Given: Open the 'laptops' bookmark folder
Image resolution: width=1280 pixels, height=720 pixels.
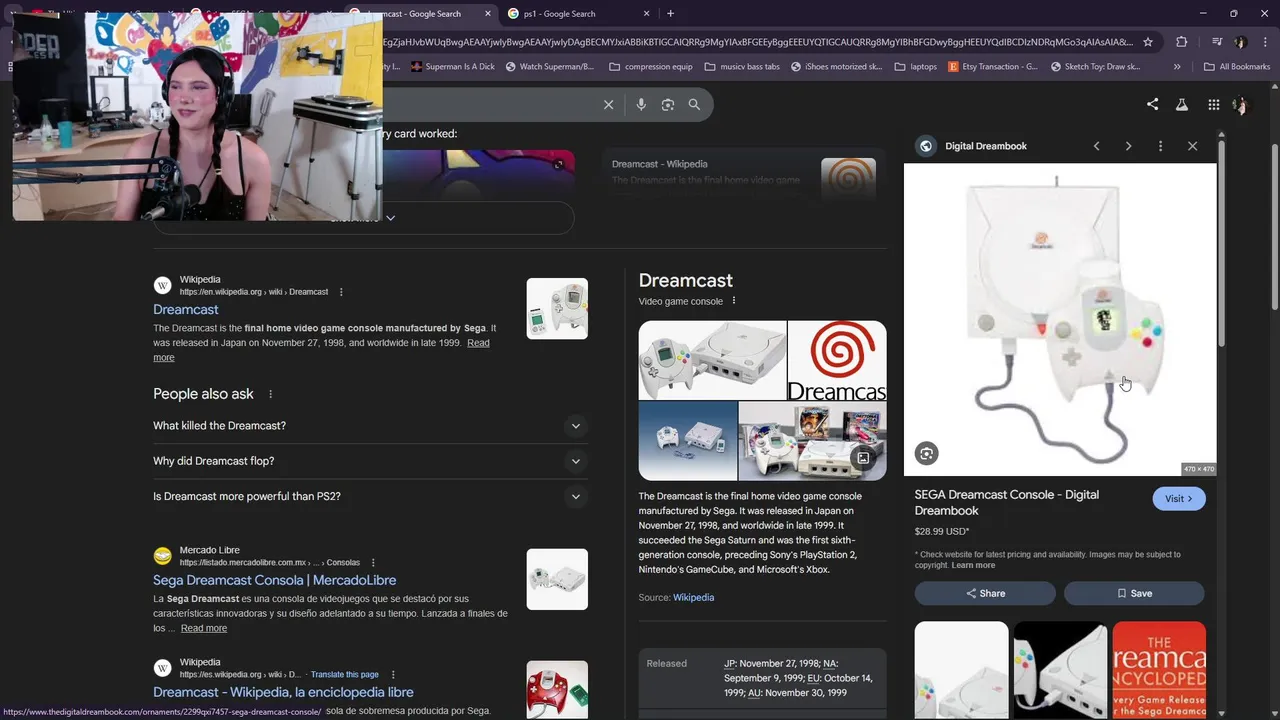Looking at the screenshot, I should point(915,67).
